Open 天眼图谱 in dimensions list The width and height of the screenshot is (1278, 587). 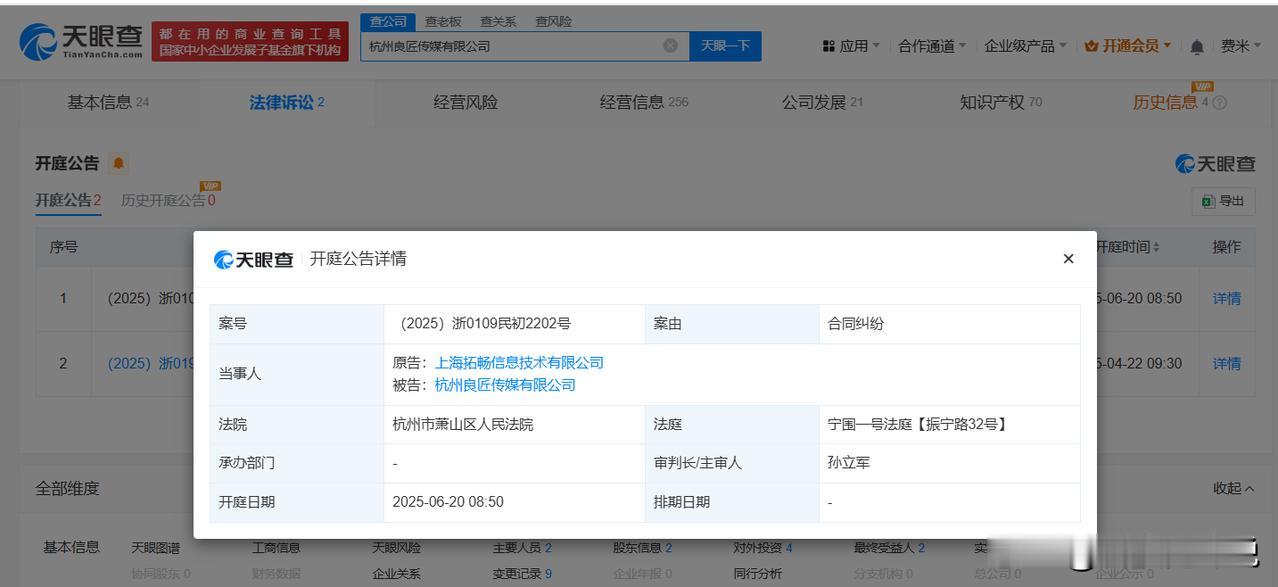point(155,548)
